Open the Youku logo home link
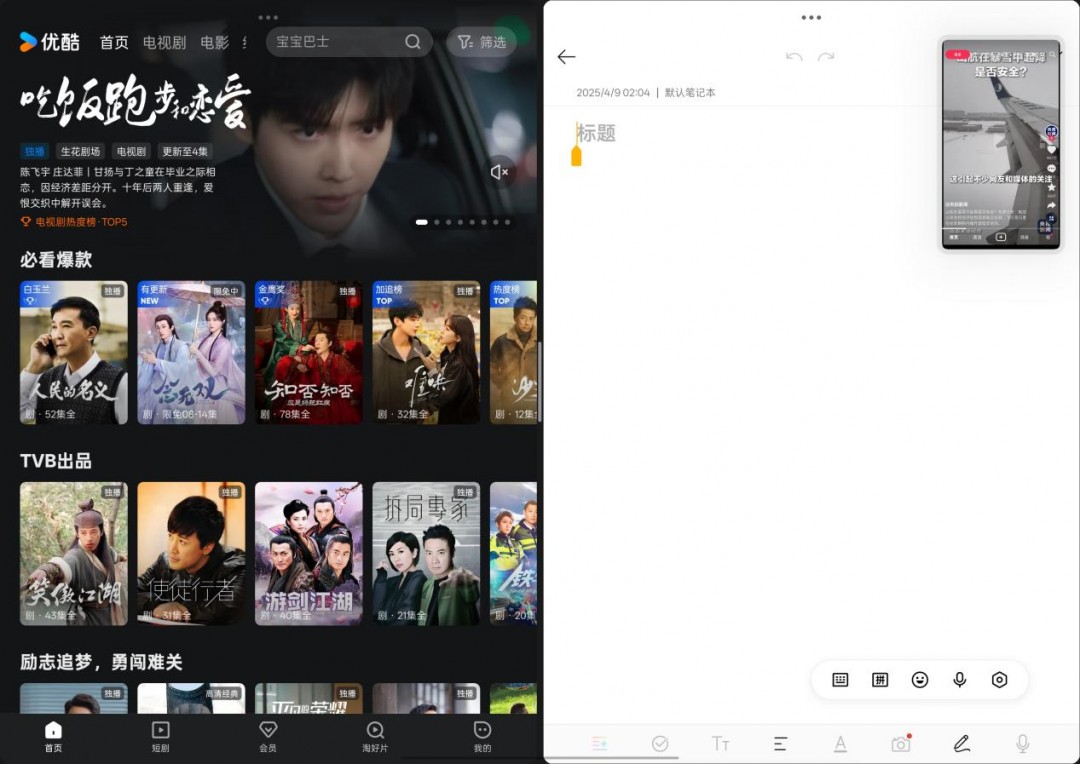The width and height of the screenshot is (1080, 764). [50, 42]
